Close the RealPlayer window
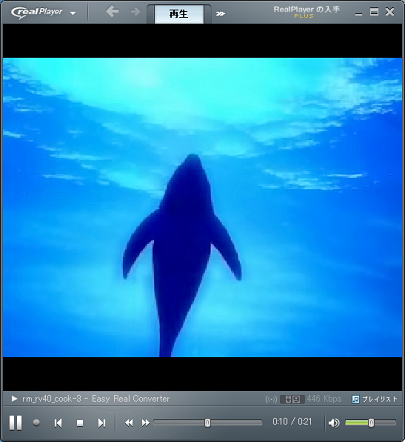The width and height of the screenshot is (405, 442). (x=390, y=12)
